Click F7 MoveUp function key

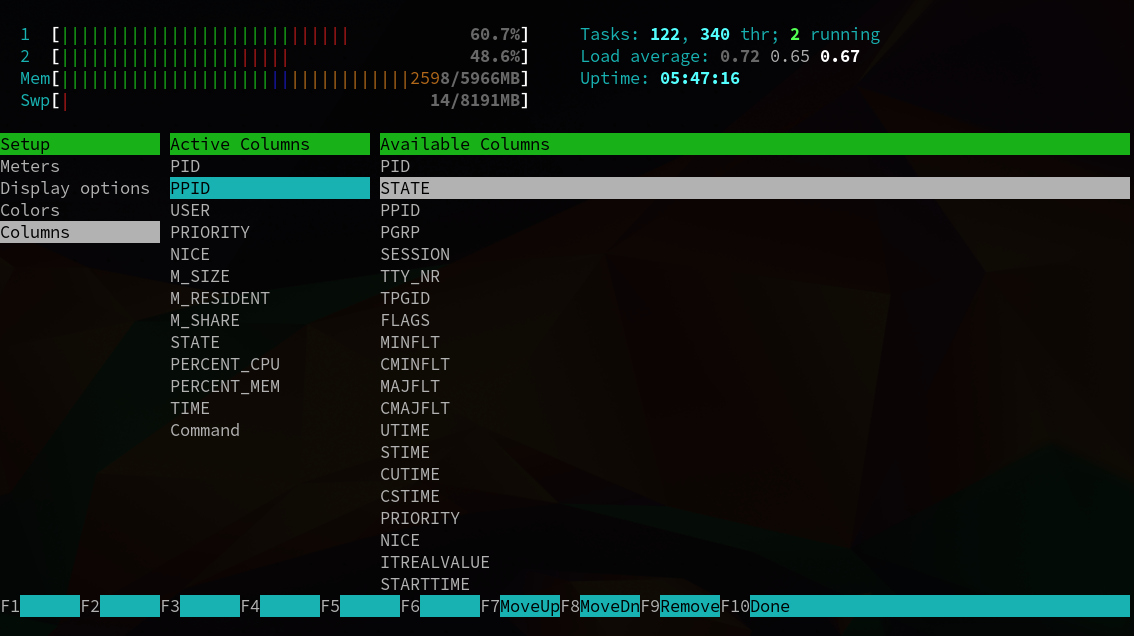point(521,606)
